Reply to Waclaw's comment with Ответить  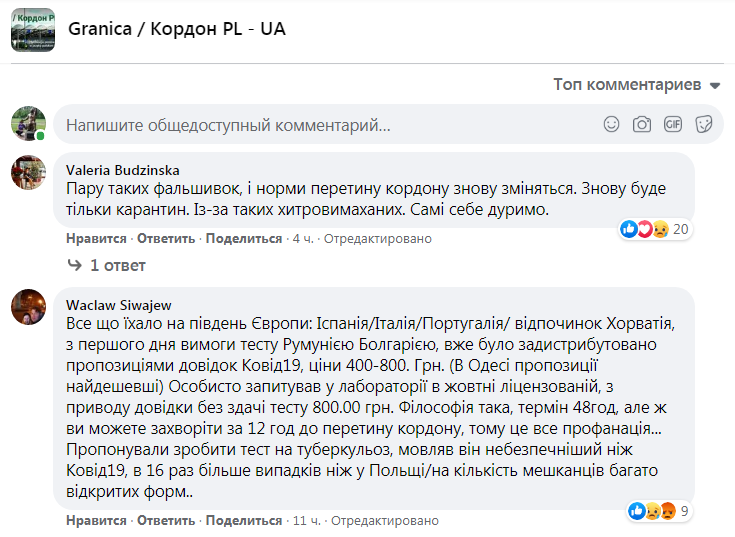click(x=166, y=521)
